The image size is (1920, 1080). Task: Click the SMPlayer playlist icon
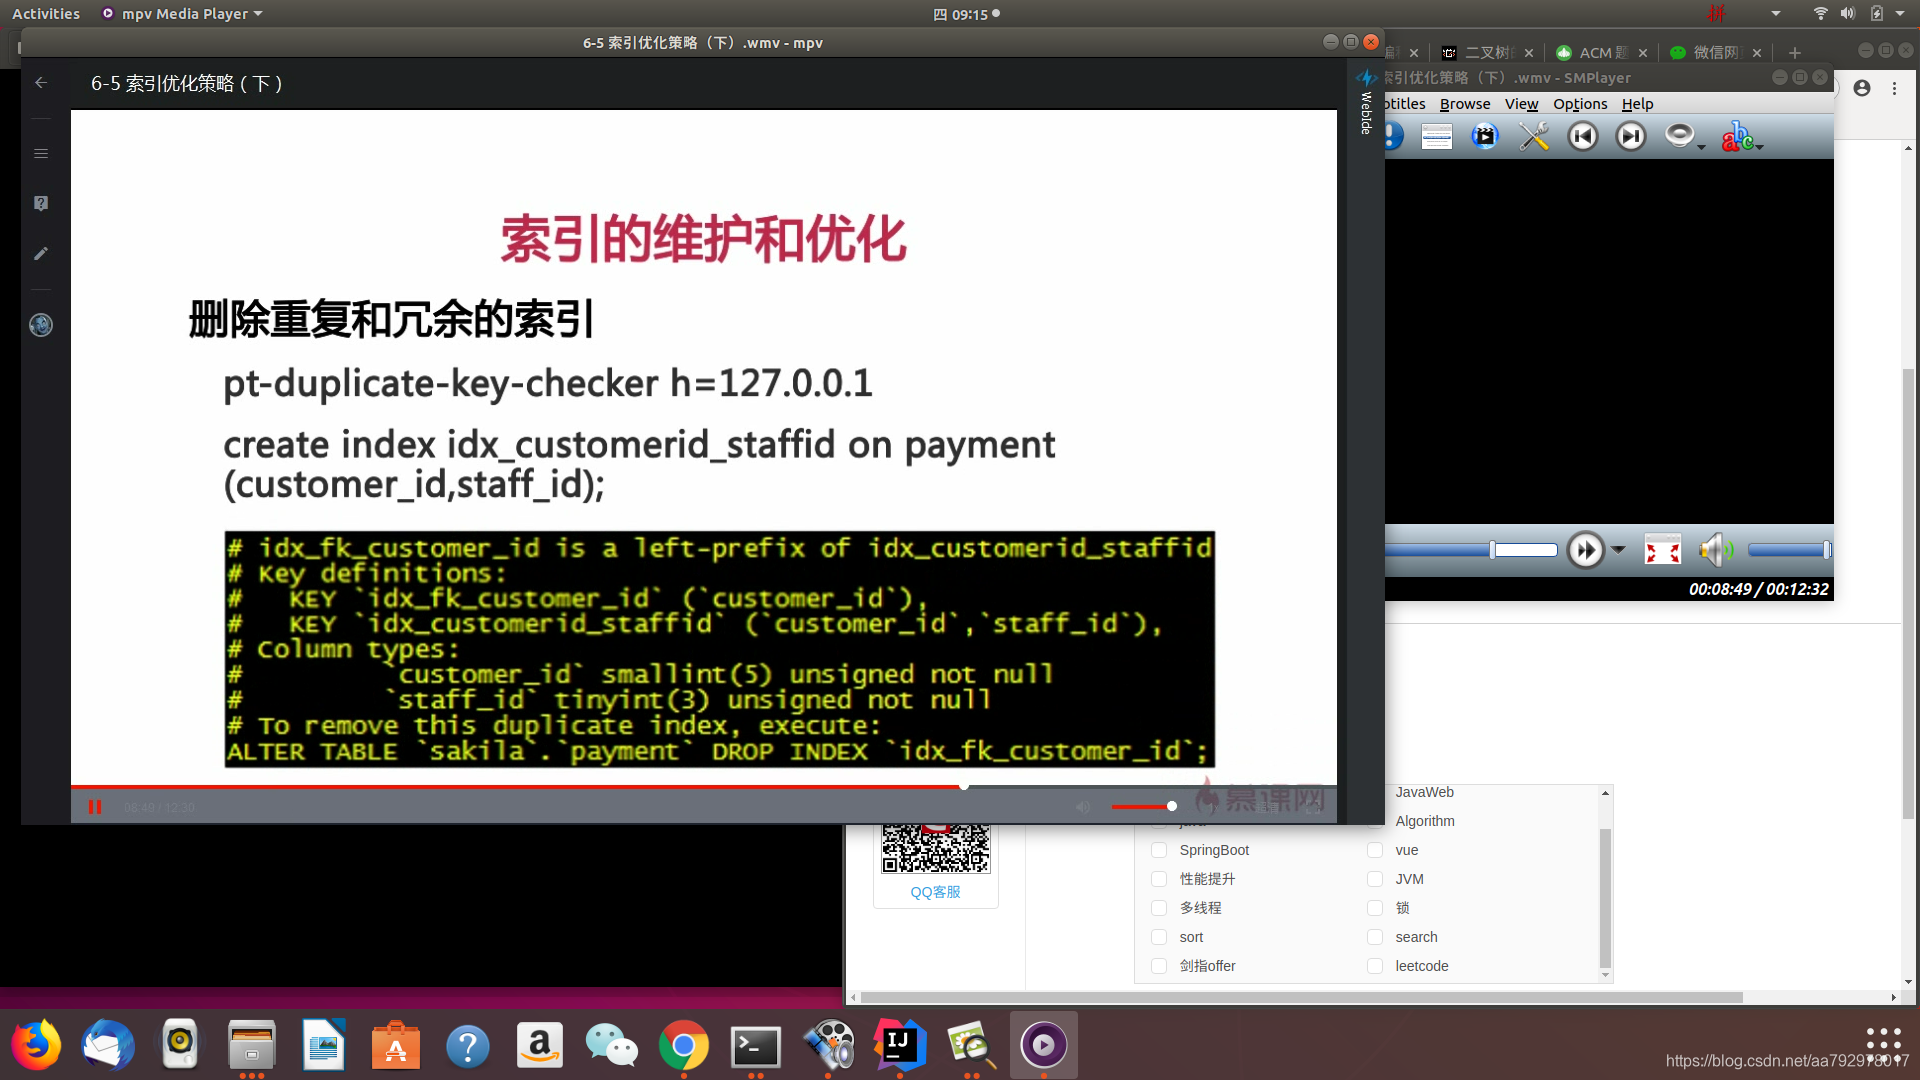point(1436,136)
